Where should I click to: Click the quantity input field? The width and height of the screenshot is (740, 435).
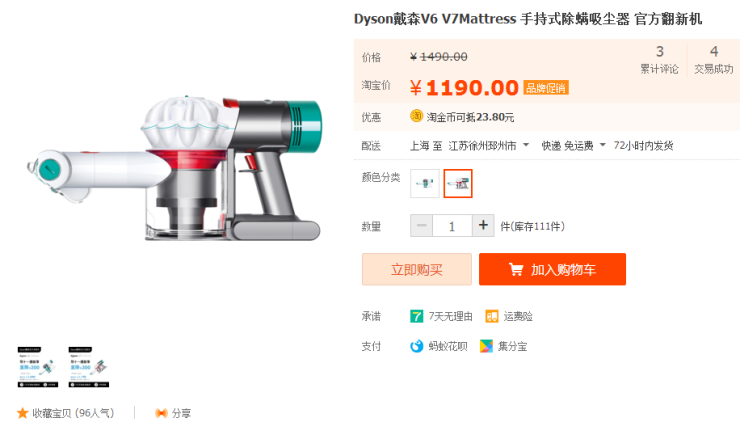click(452, 226)
